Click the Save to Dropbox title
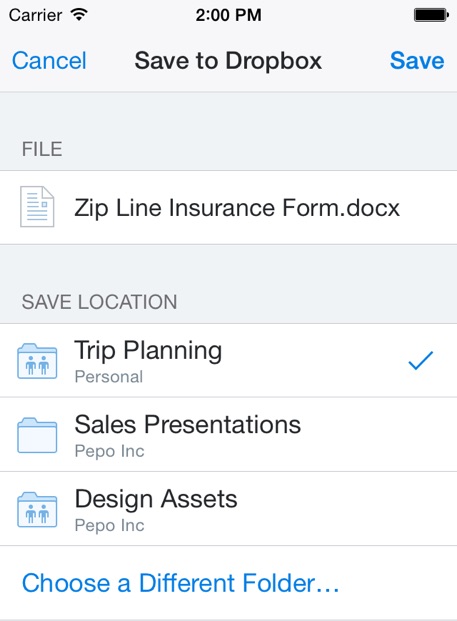The width and height of the screenshot is (457, 621). pyautogui.click(x=228, y=61)
